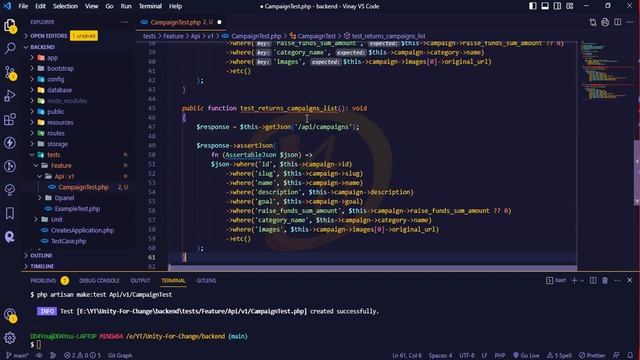Open Accounts icon in activity bar
Viewport: 640px width, 360px height.
(x=10, y=315)
